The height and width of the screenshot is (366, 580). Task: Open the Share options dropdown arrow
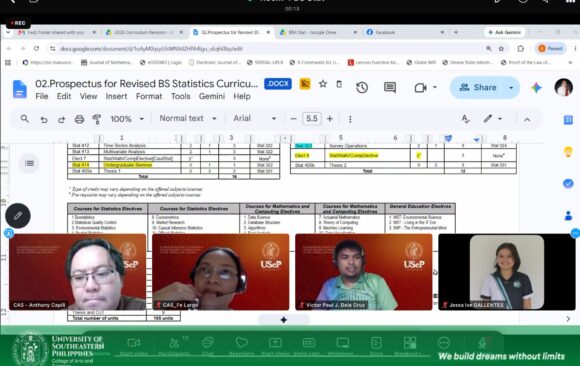coord(511,88)
